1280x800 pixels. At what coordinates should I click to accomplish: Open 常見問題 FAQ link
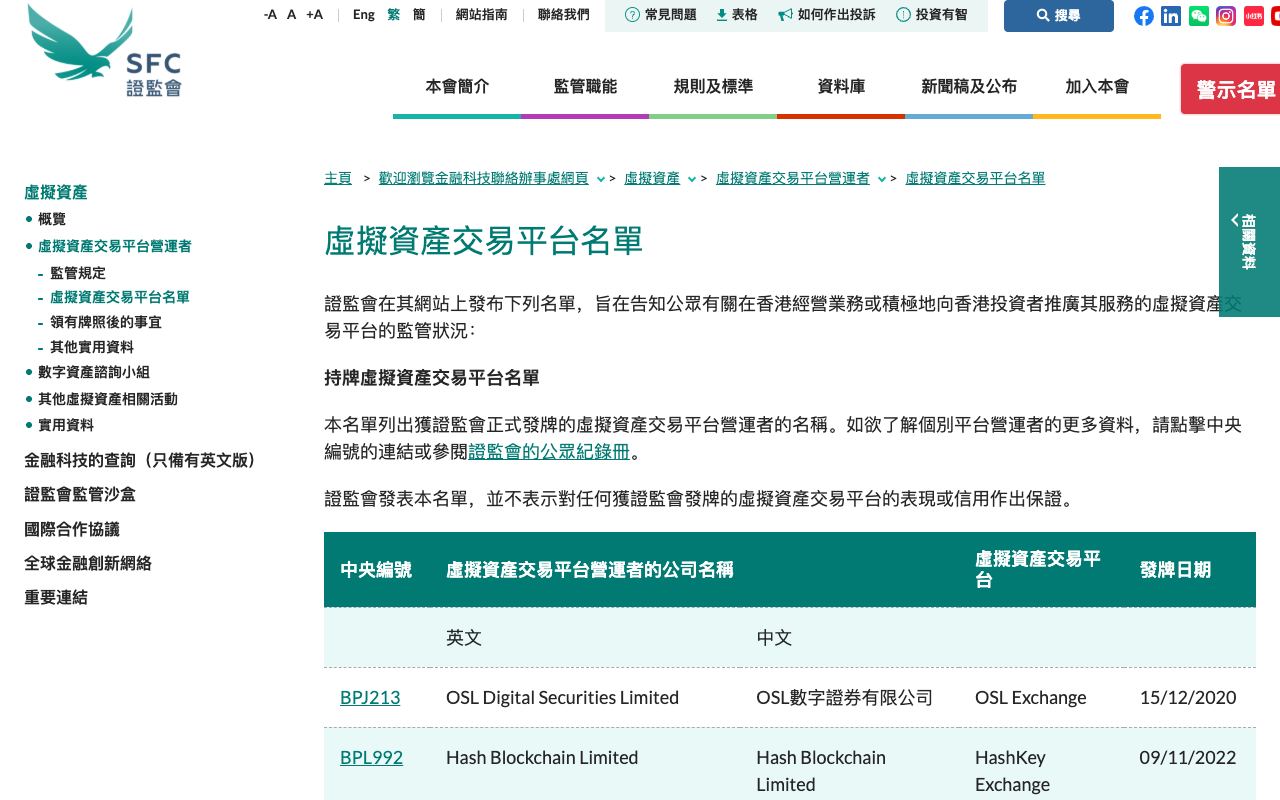[x=660, y=15]
